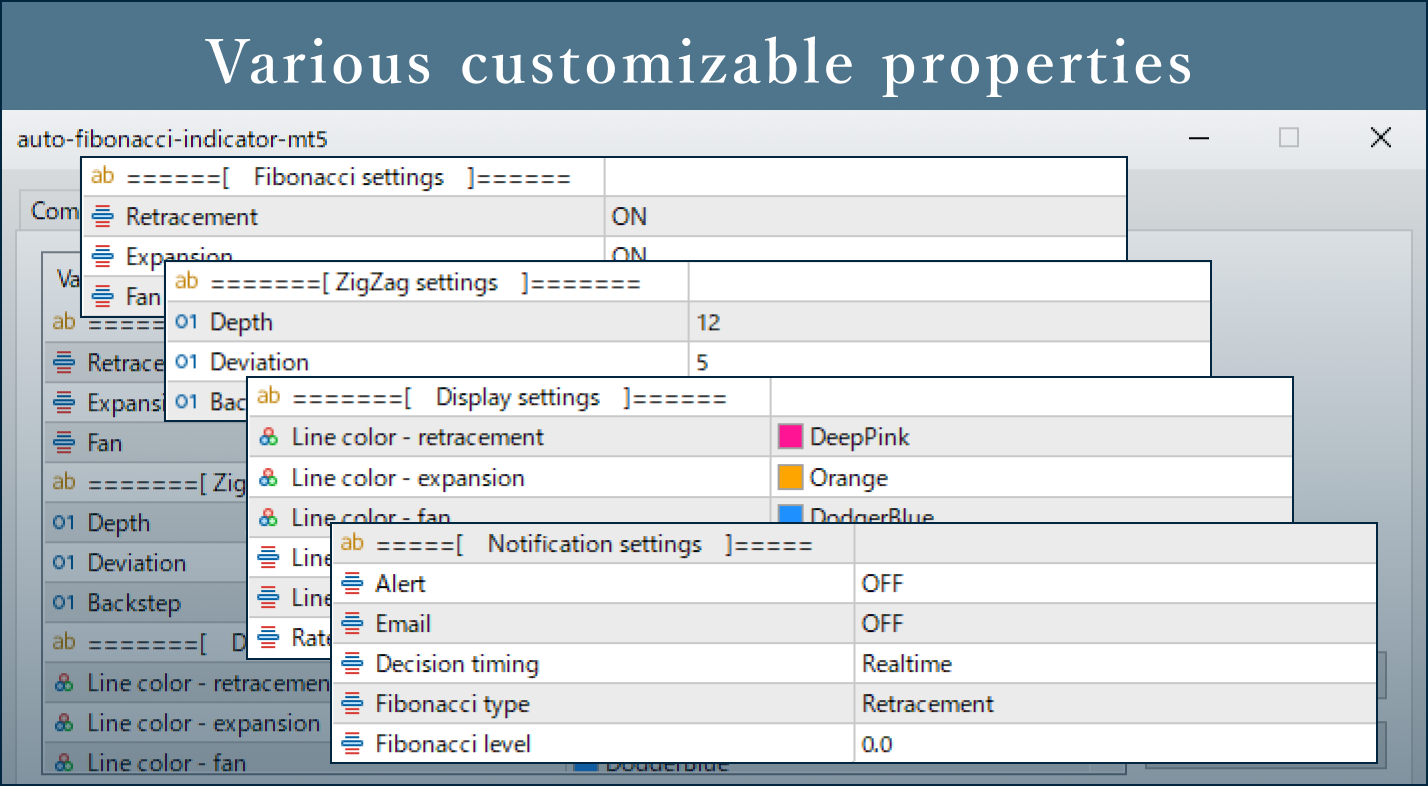Screen dimensions: 1428x786
Task: Close the auto-fibonacci-indicator-mt5 dialog
Action: click(x=1380, y=138)
